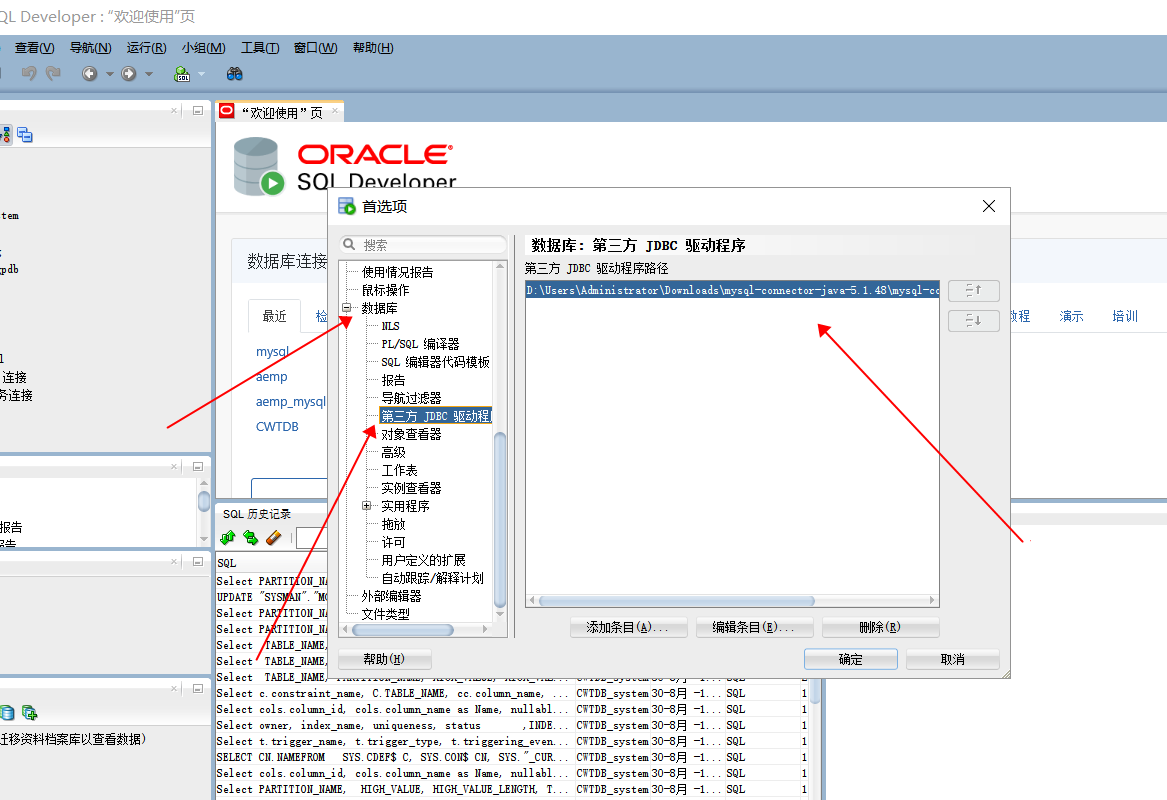Click the 演示 link on the welcome page
Viewport: 1167px width, 800px height.
coord(1071,316)
